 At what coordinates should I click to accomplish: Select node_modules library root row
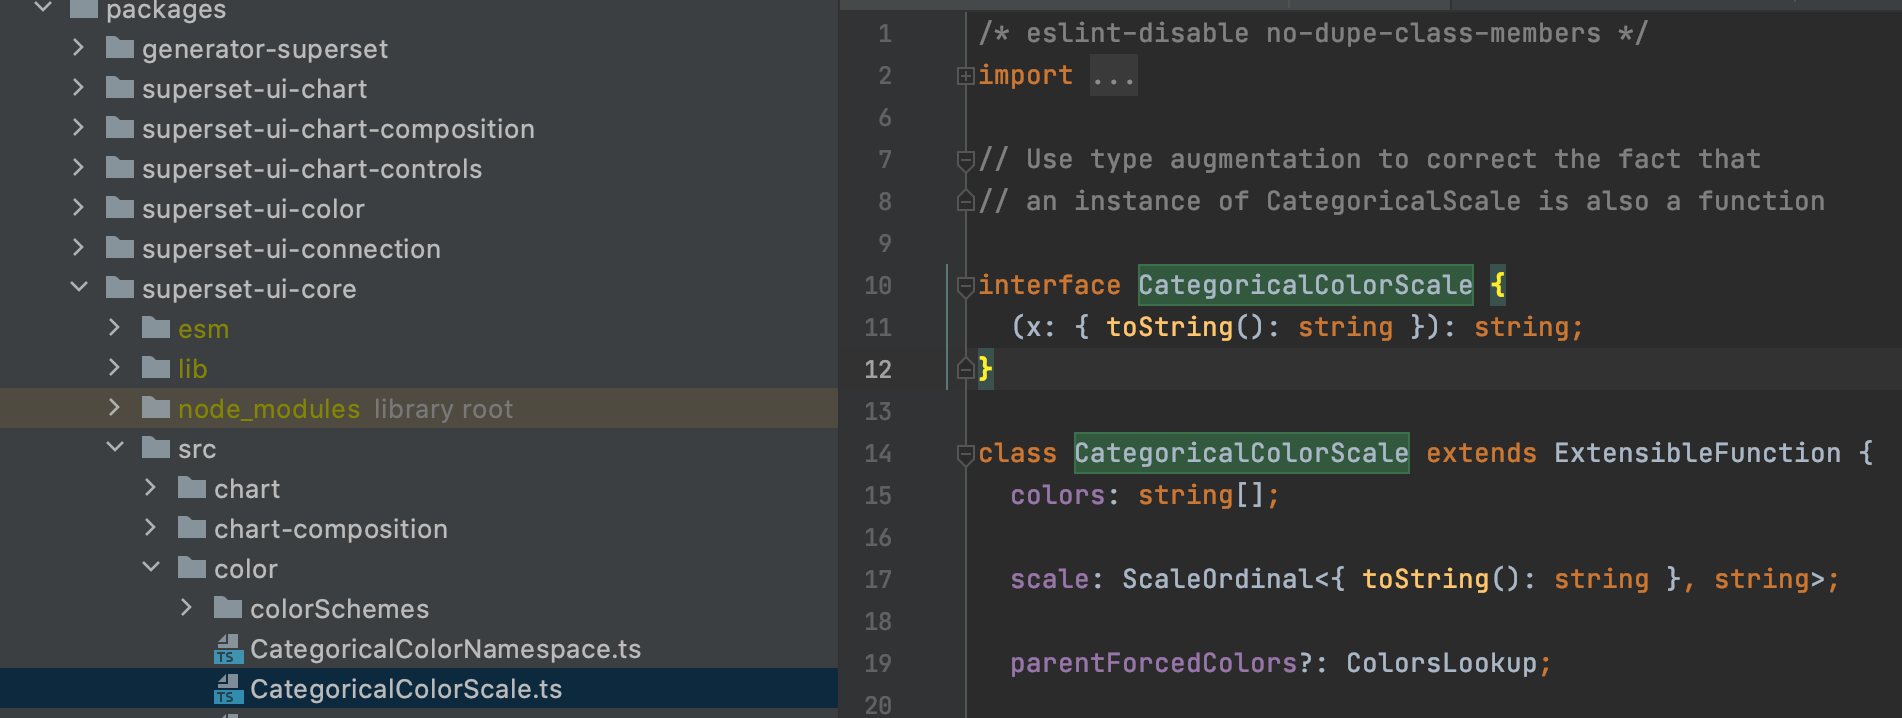click(419, 408)
